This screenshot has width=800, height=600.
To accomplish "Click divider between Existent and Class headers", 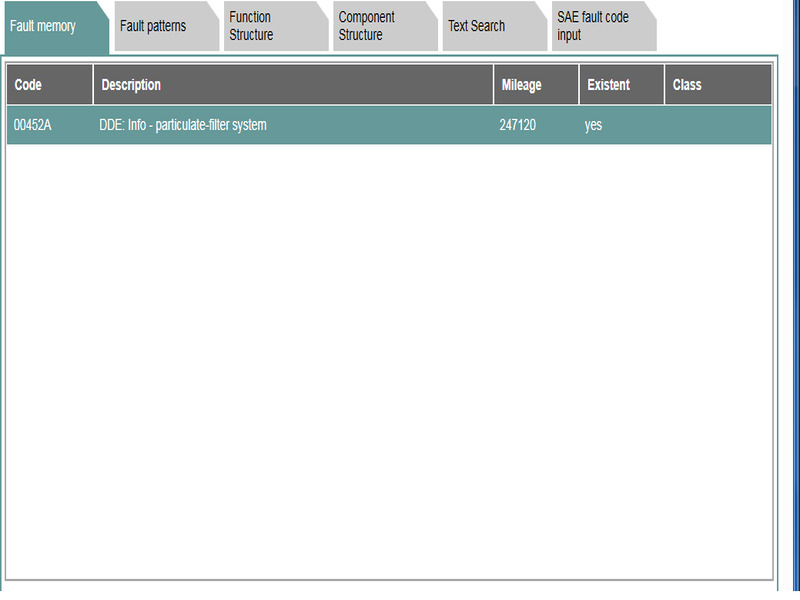I will tap(664, 85).
